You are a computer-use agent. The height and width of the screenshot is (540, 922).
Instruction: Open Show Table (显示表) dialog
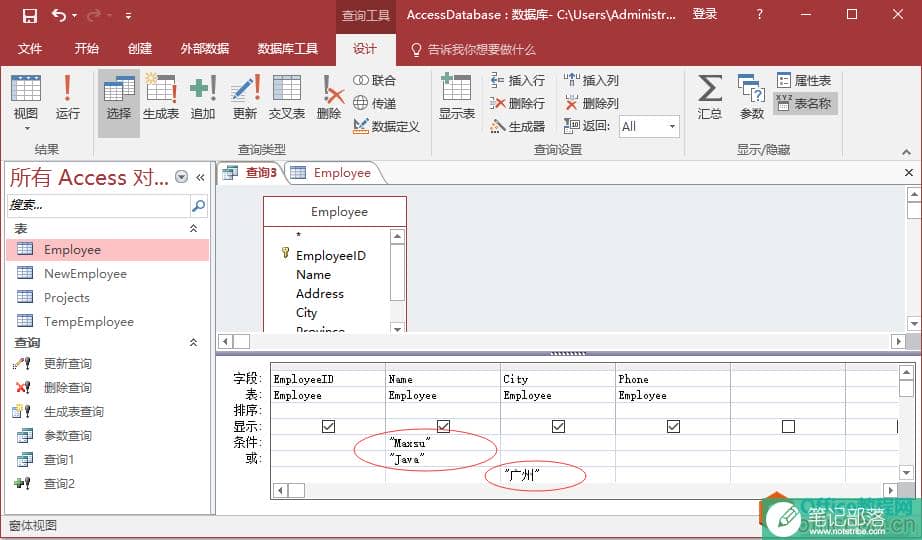[457, 97]
